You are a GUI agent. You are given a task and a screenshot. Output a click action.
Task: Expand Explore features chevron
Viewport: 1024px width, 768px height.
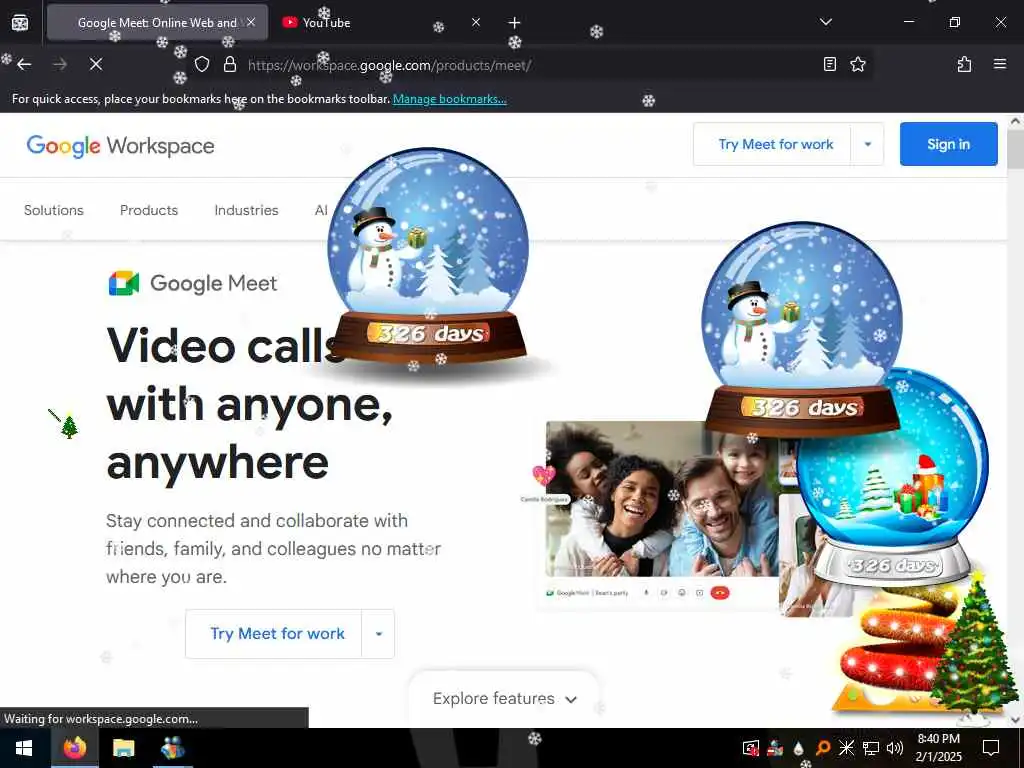571,699
